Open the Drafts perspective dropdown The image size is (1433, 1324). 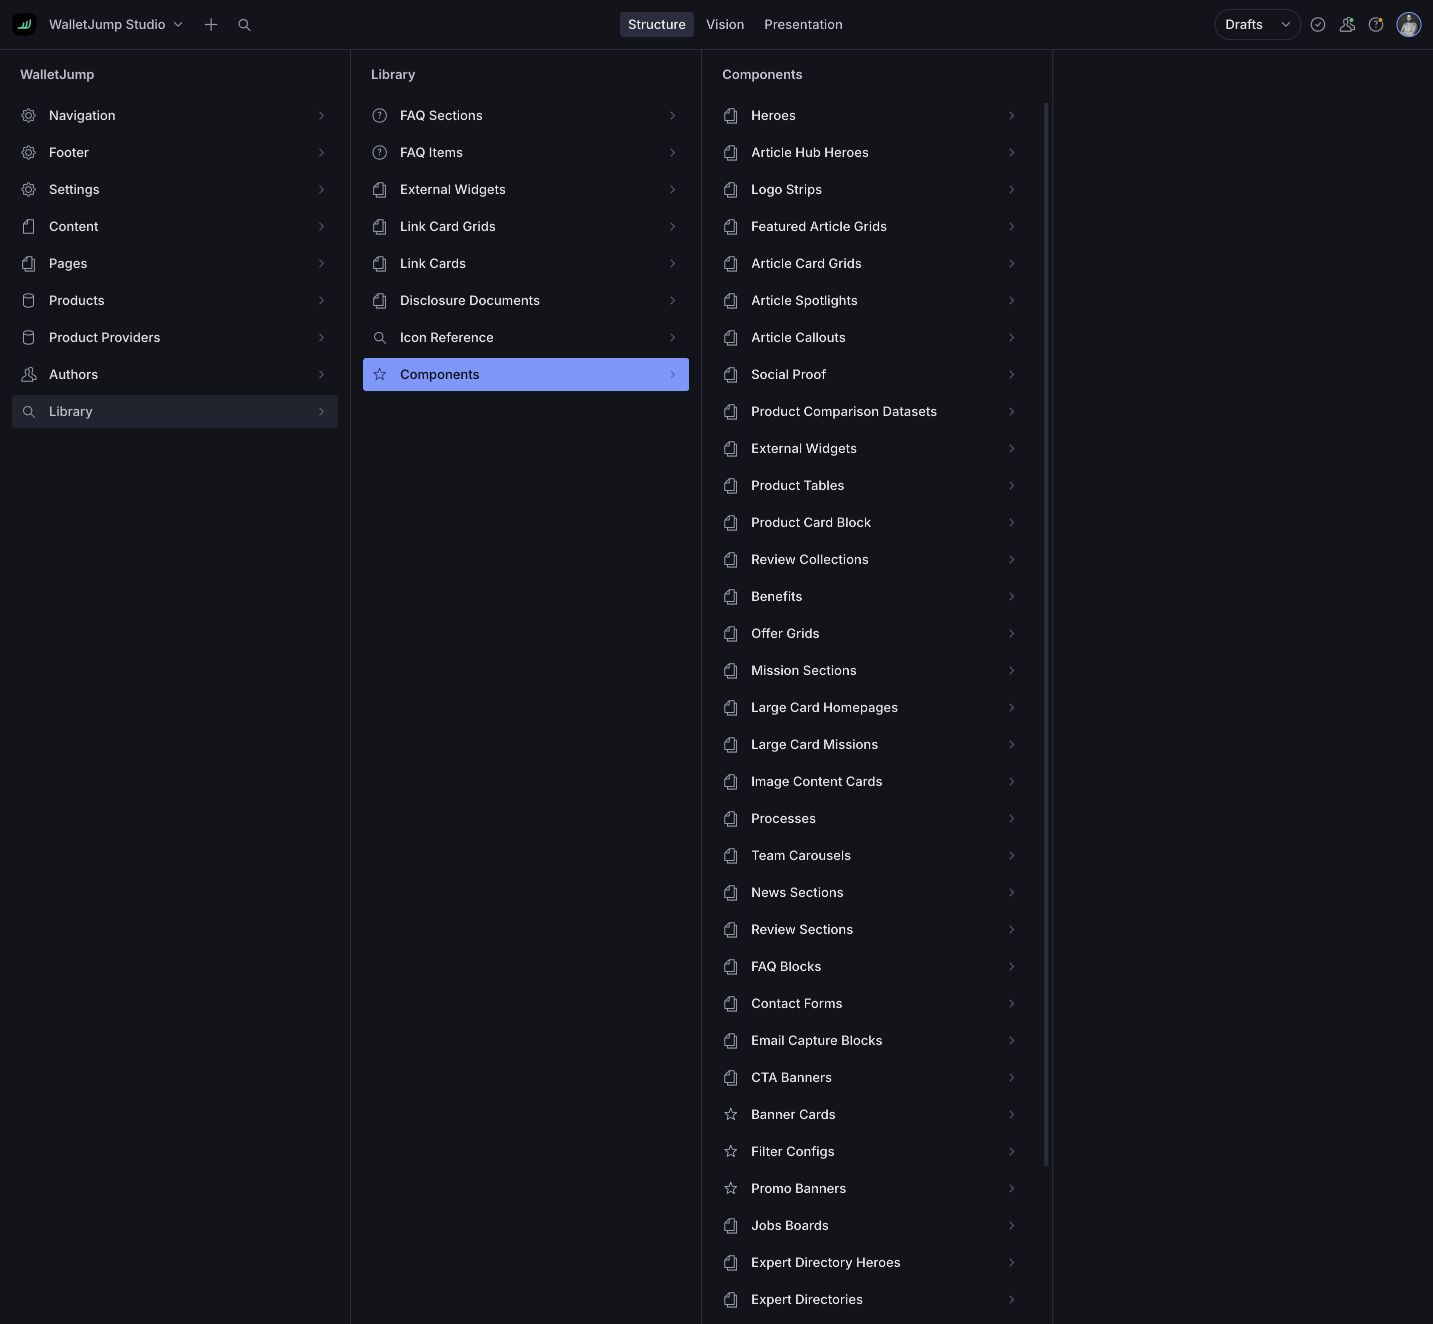point(1257,24)
